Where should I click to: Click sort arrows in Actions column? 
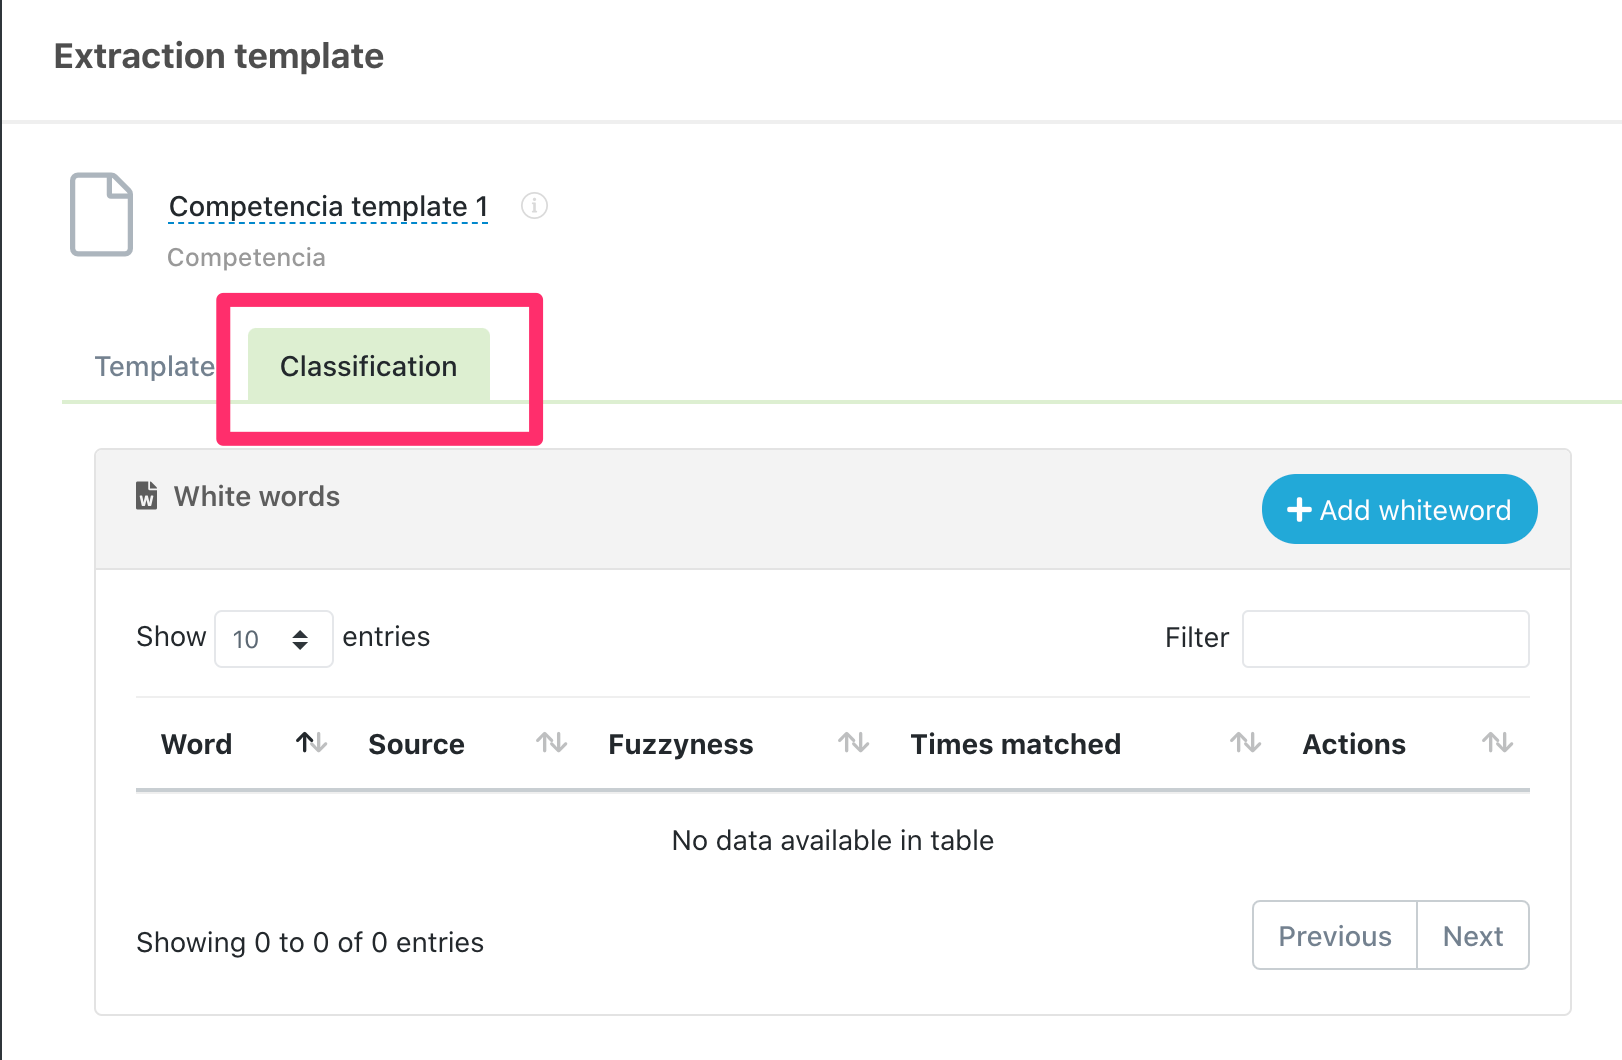coord(1497,743)
